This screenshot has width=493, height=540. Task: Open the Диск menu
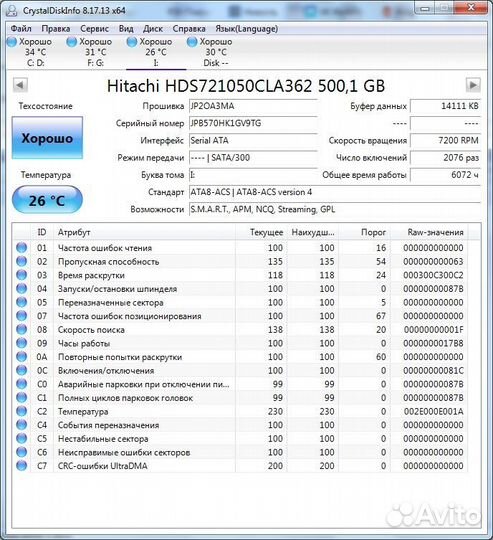(x=153, y=29)
